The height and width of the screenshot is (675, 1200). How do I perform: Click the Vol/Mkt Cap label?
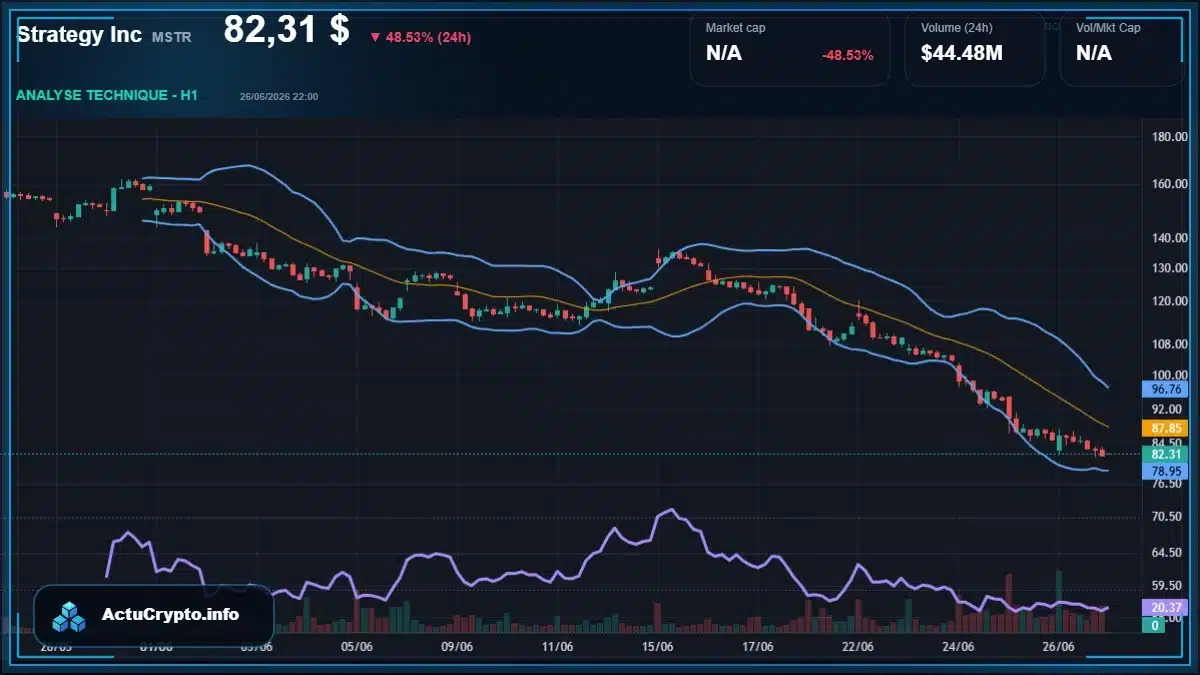(1108, 28)
